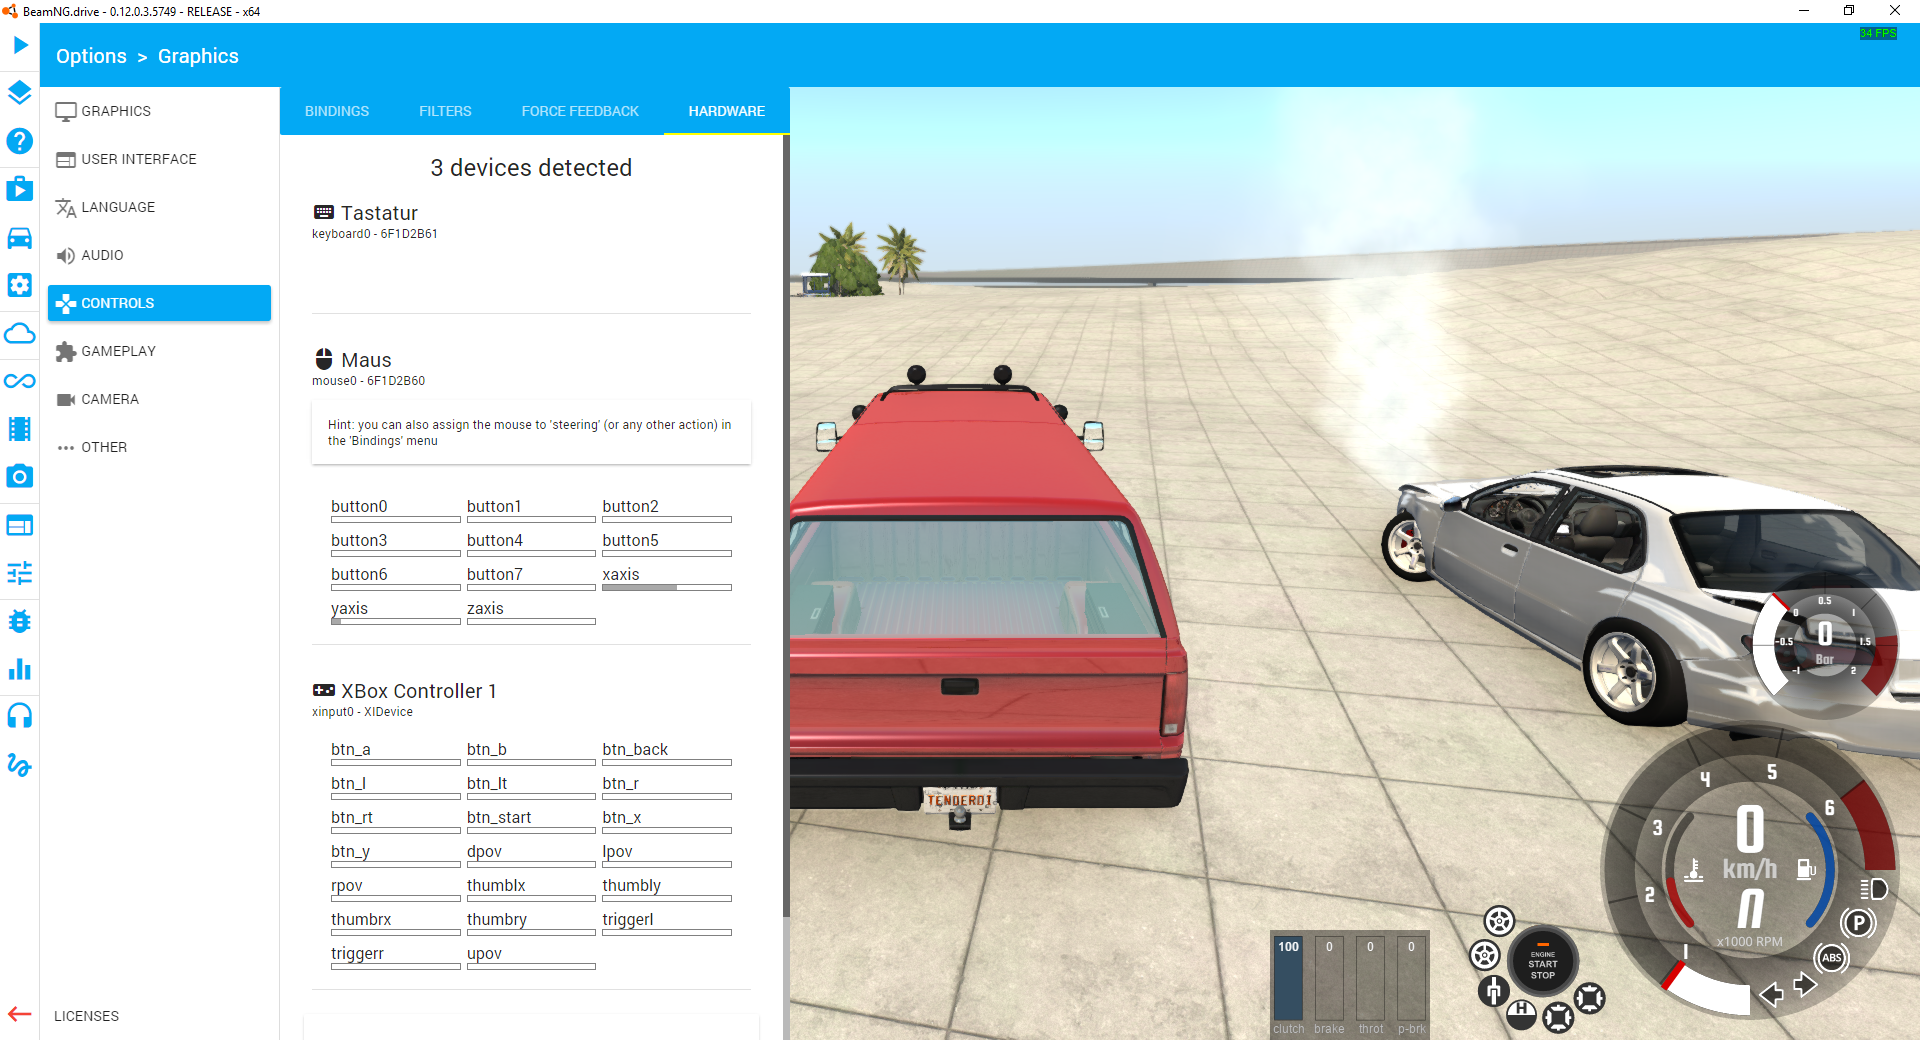Click the infinity loop sidebar icon
The image size is (1920, 1040).
[20, 381]
